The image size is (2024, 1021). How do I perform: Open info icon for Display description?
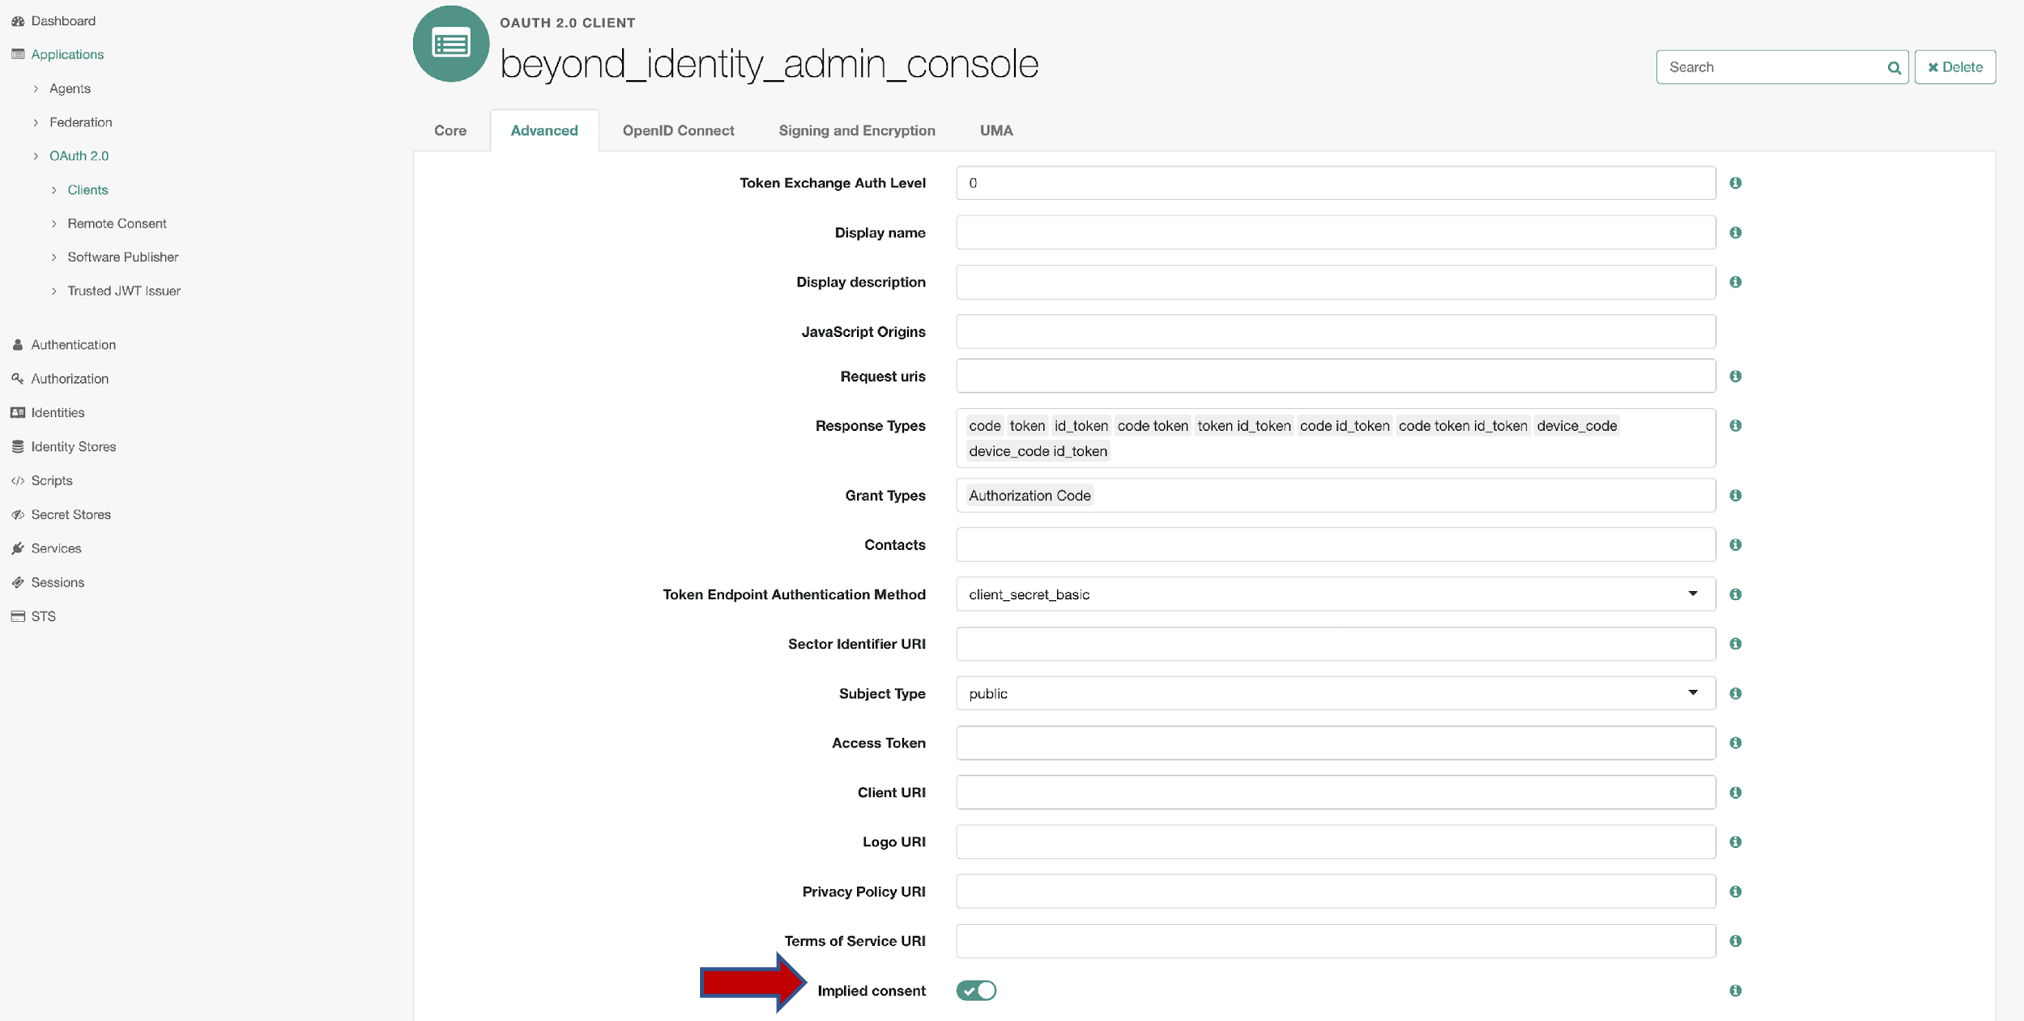1735,282
